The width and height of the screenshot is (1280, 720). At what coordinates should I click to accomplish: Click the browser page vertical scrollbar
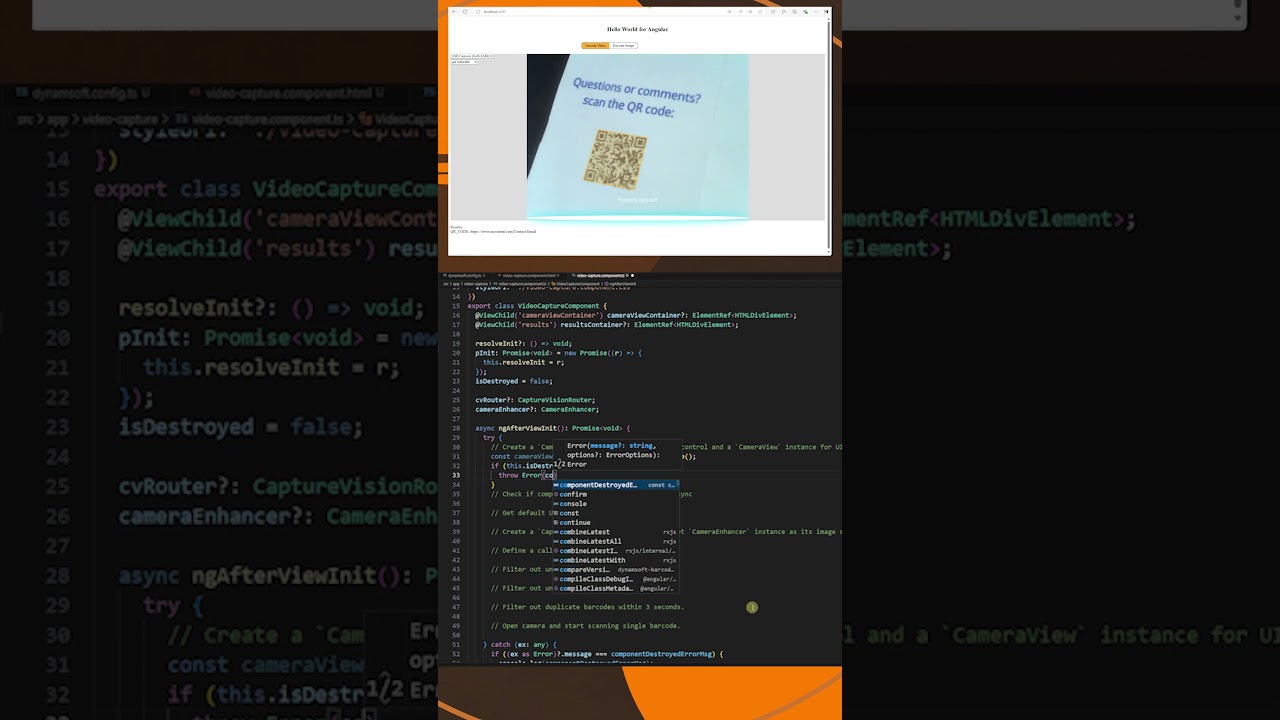pos(828,134)
